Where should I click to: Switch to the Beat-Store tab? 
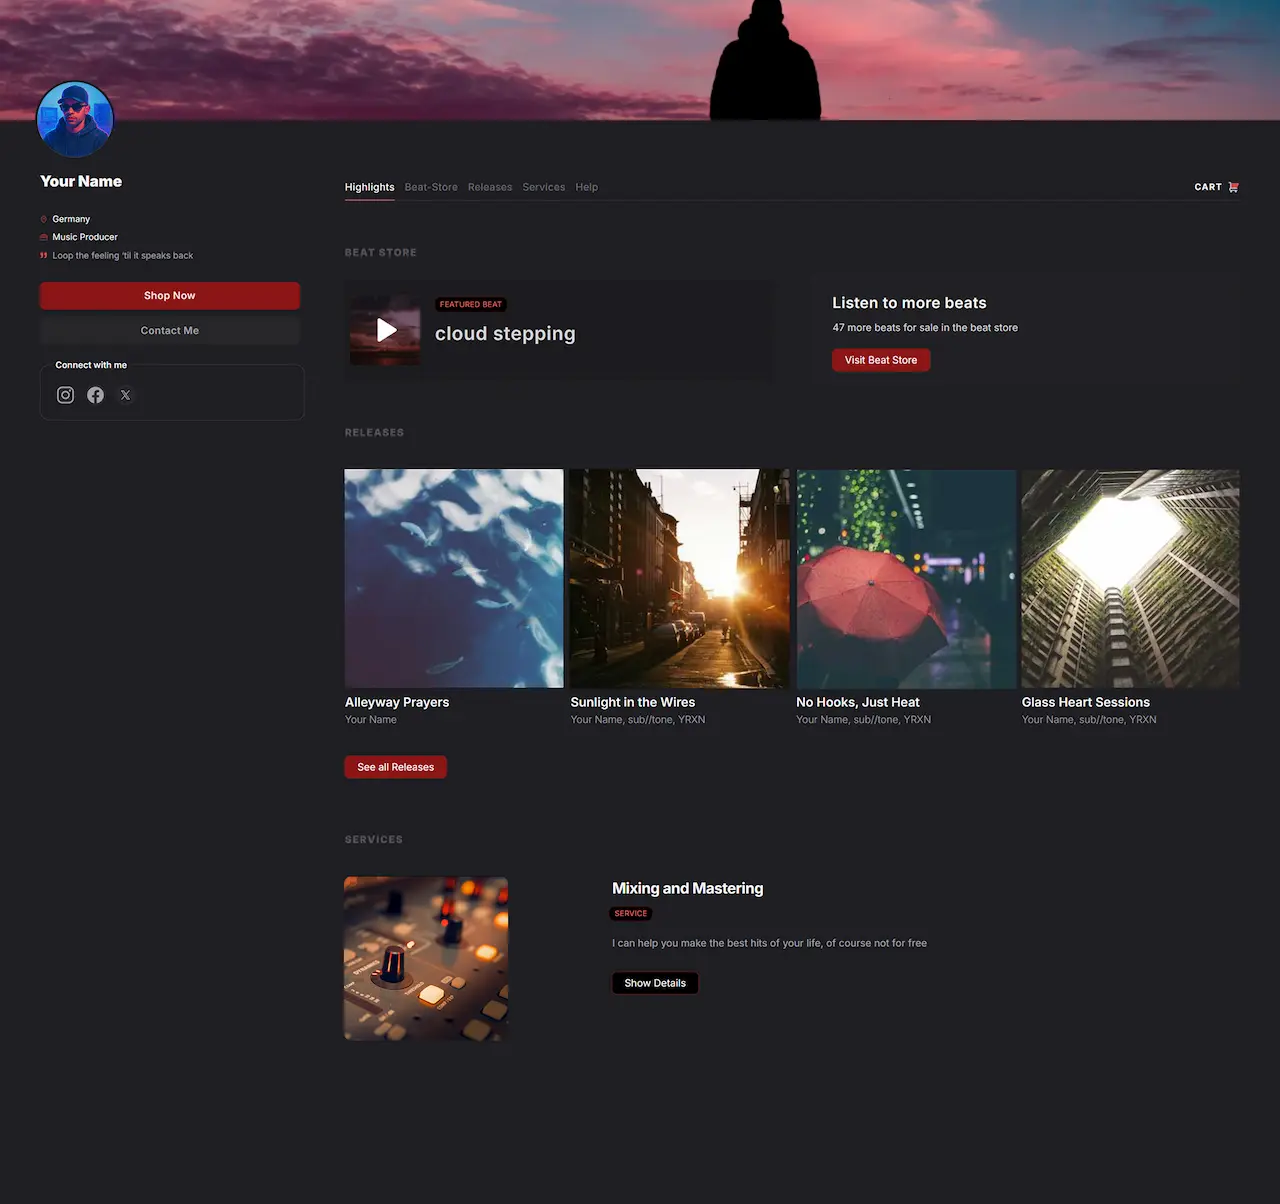[431, 187]
